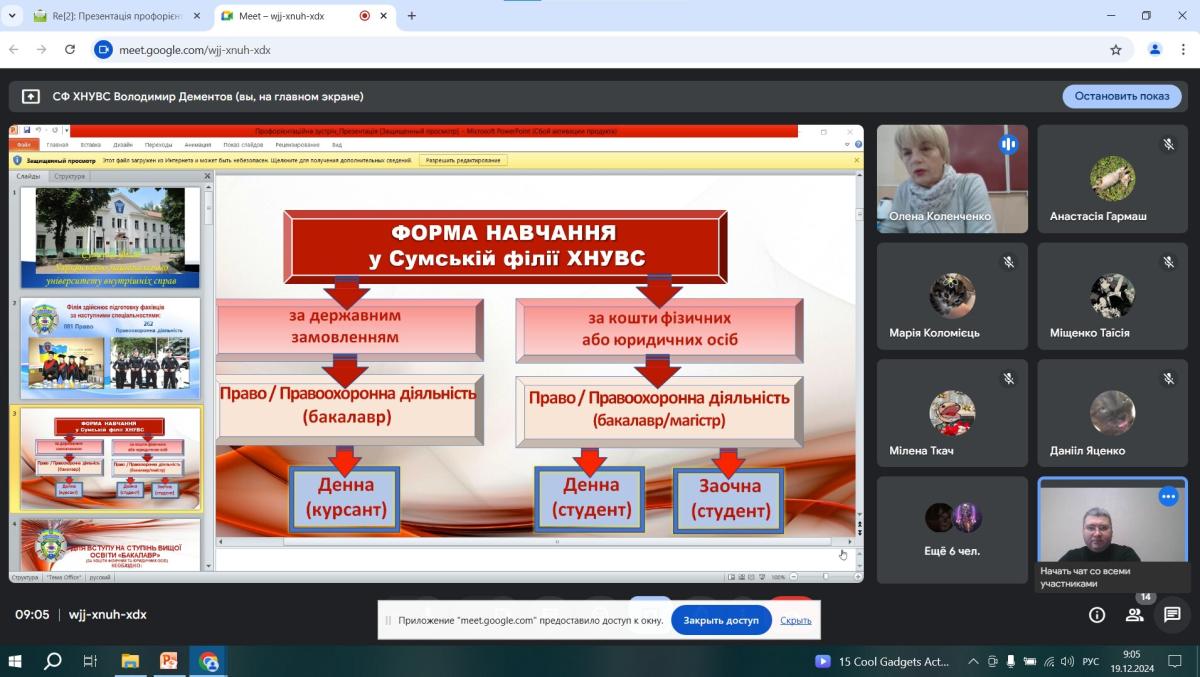This screenshot has width=1200, height=677.
Task: Open three-dot options on your video tile
Action: 1168,496
